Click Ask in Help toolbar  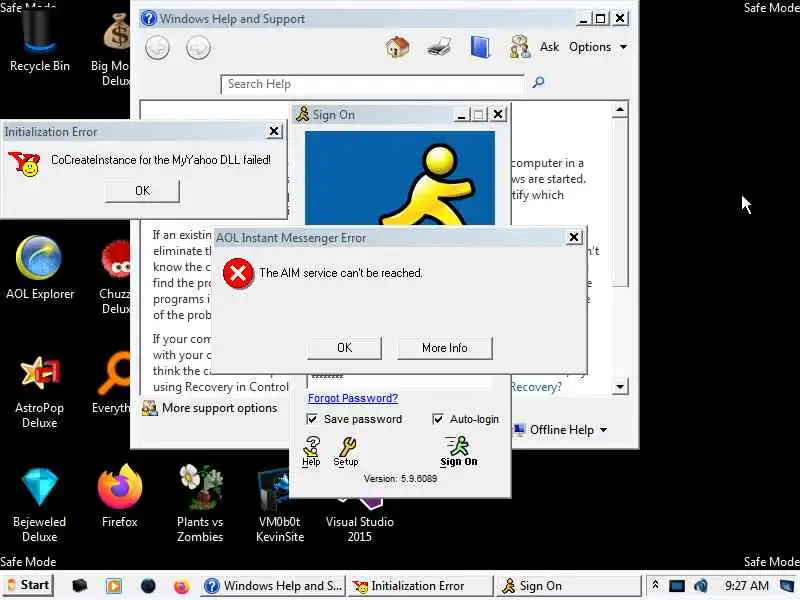tap(549, 47)
